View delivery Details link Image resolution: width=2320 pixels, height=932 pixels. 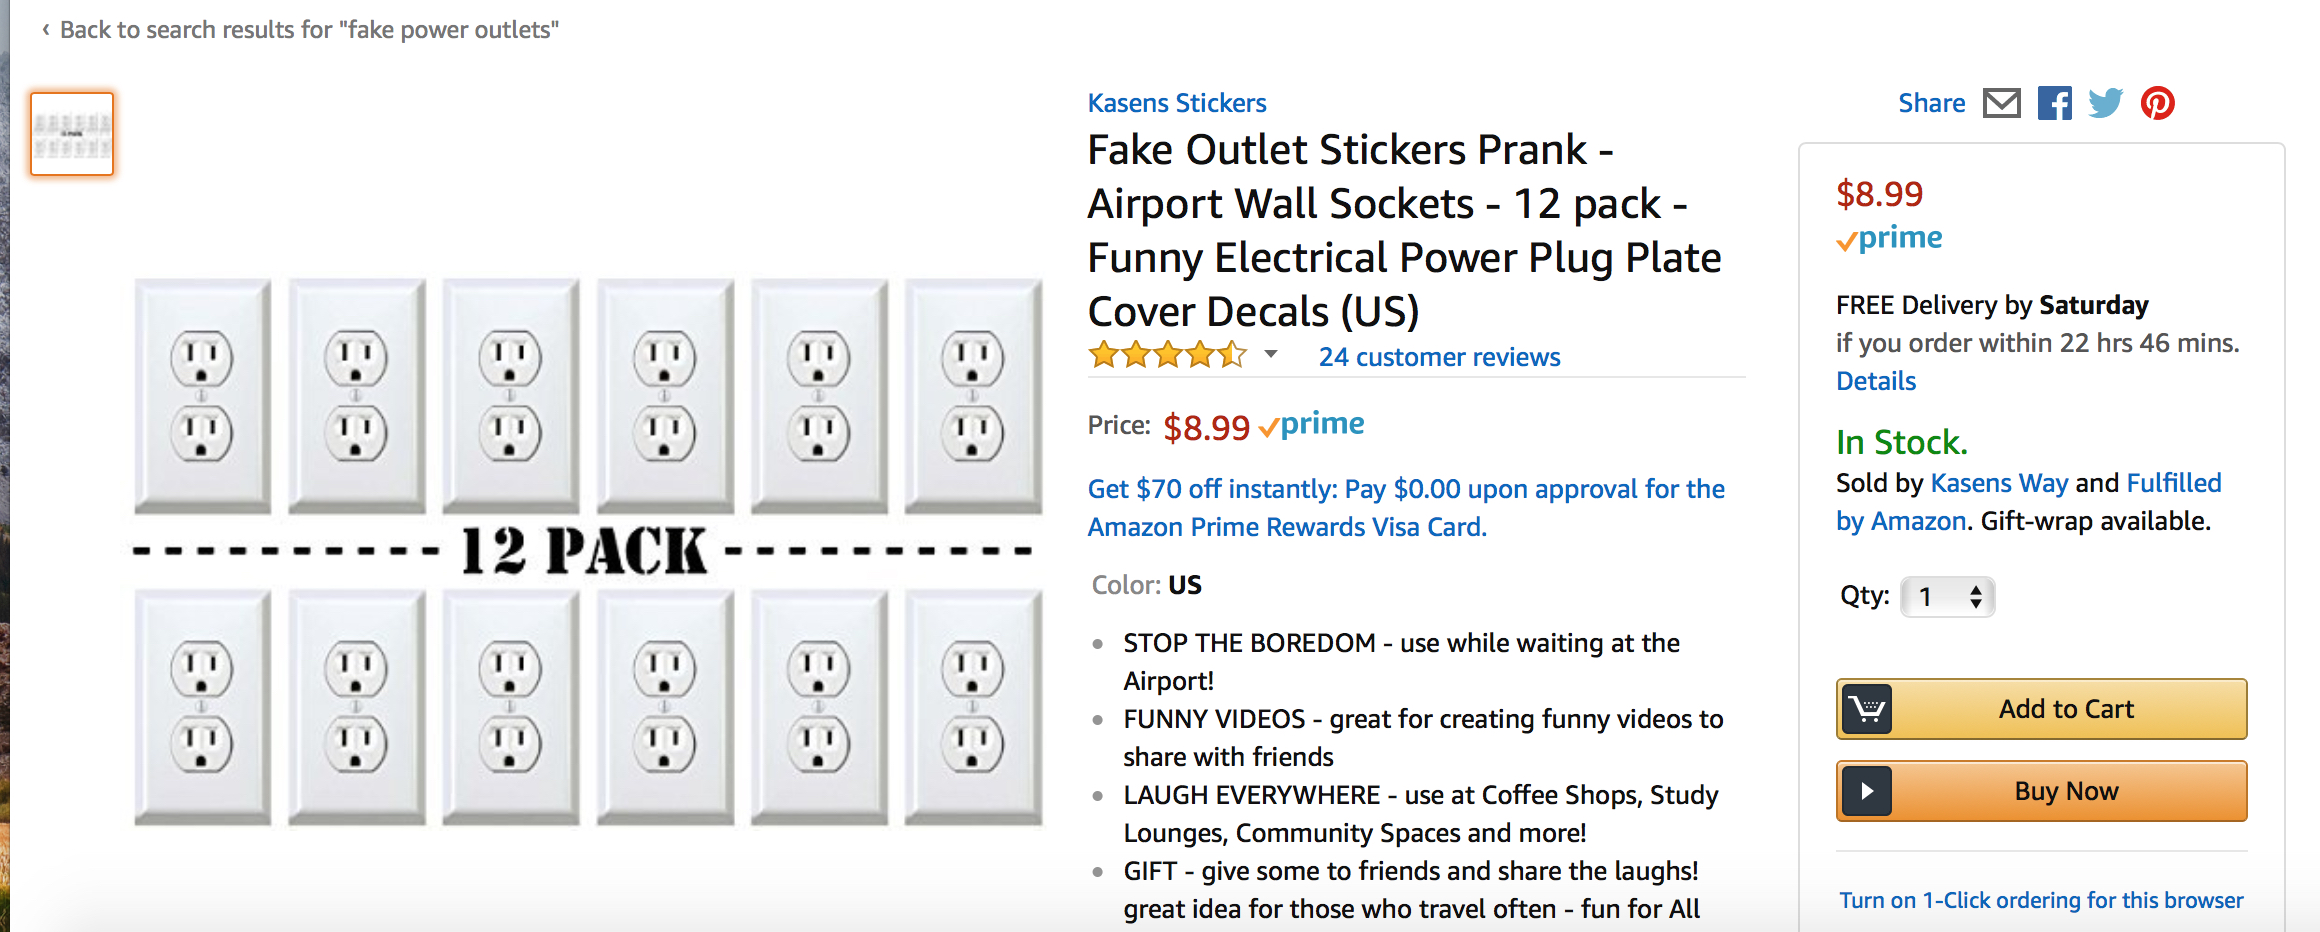coord(1875,380)
